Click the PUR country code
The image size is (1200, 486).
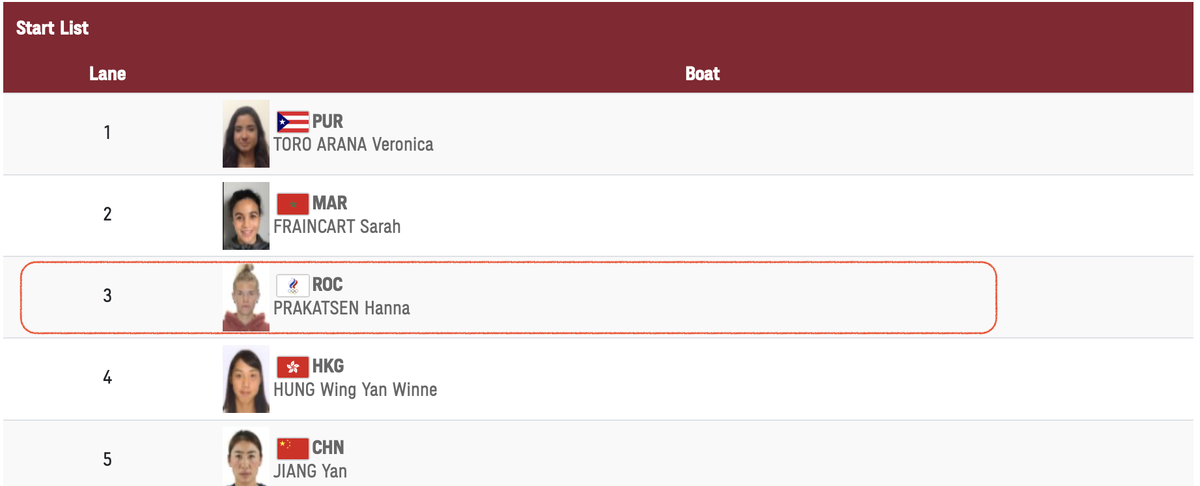pyautogui.click(x=328, y=122)
